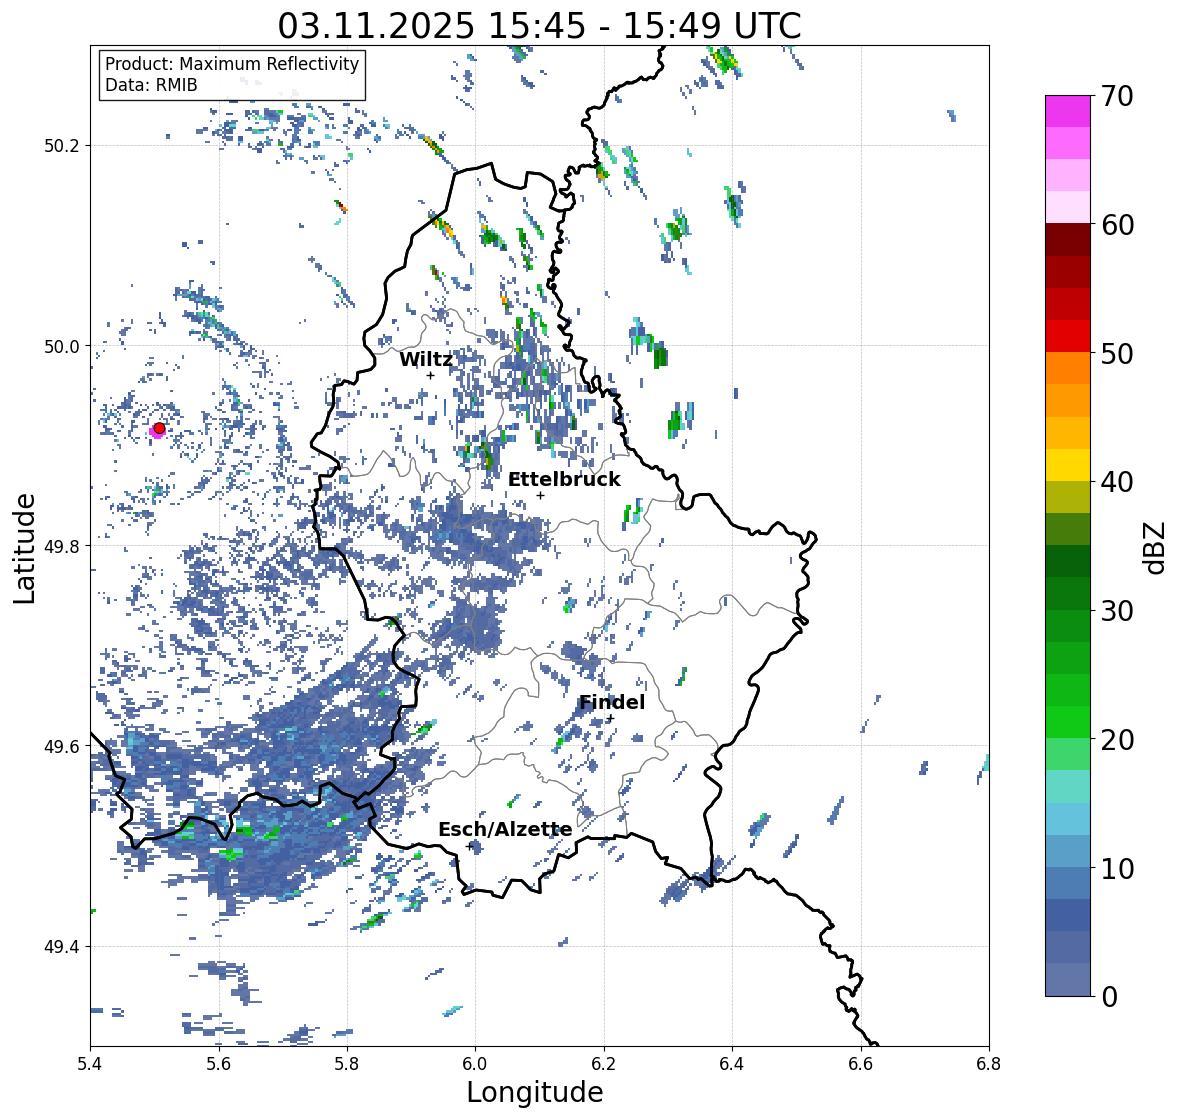Click the yellow colorbar segment above 40
This screenshot has height=1117, width=1179.
pos(1068,465)
